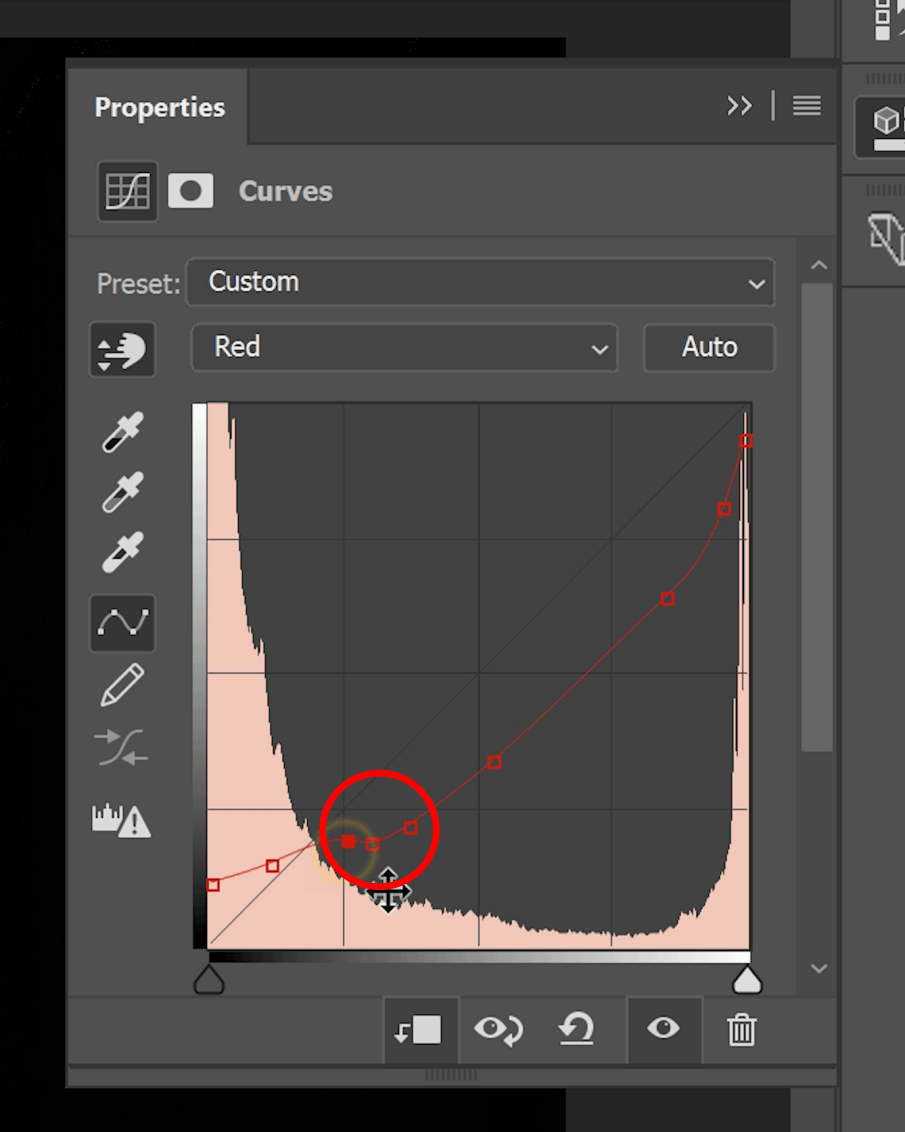Toggle Curves layer visibility eye
Screen dimensions: 905x1132
click(662, 1029)
